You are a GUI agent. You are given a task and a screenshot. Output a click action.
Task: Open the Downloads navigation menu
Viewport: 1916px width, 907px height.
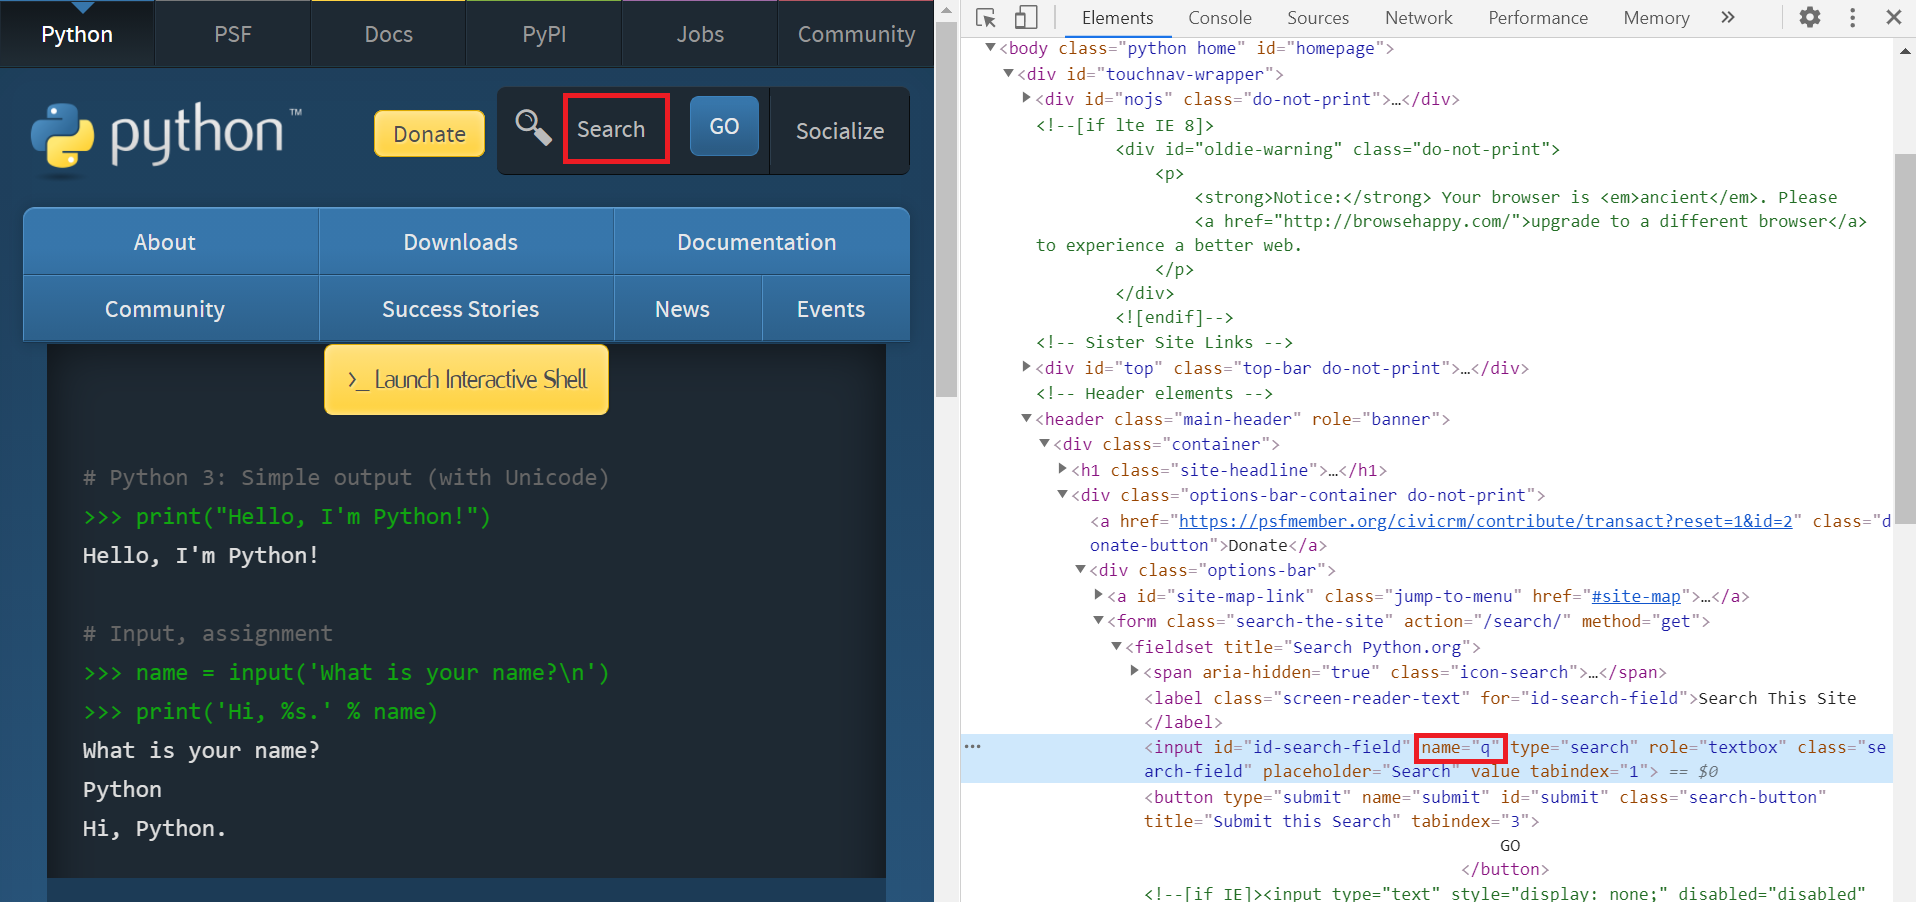pos(461,242)
